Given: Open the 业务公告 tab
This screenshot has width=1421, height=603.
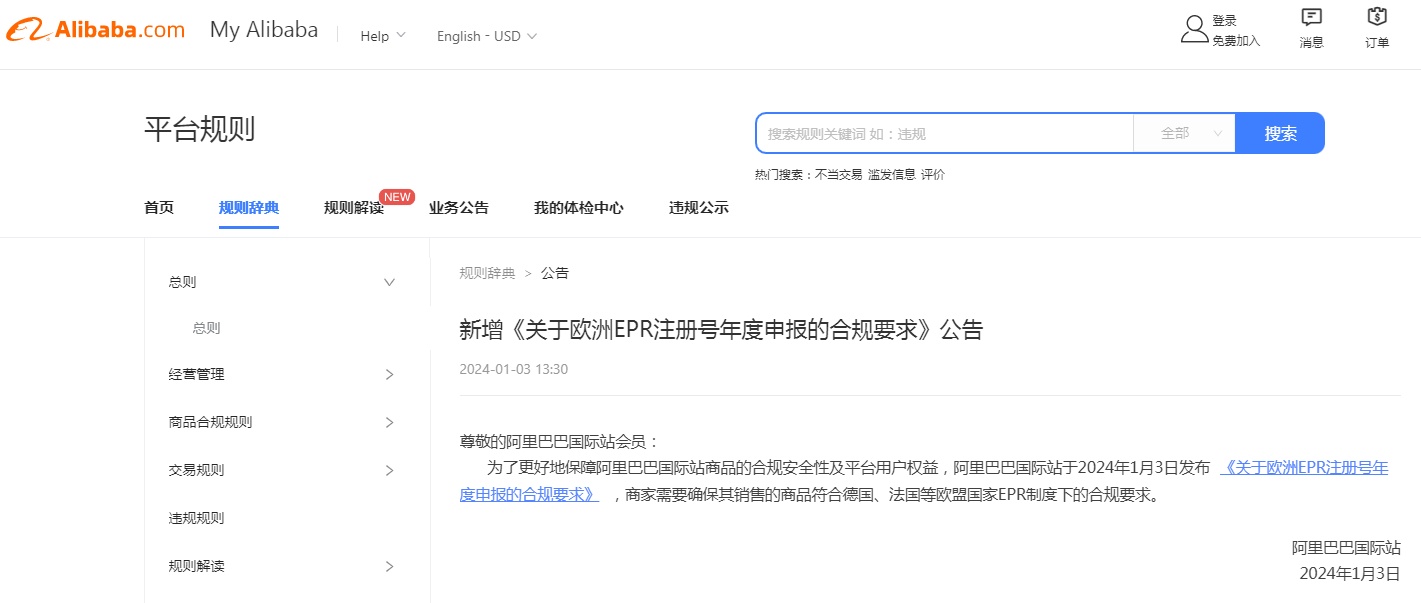Looking at the screenshot, I should pos(459,208).
